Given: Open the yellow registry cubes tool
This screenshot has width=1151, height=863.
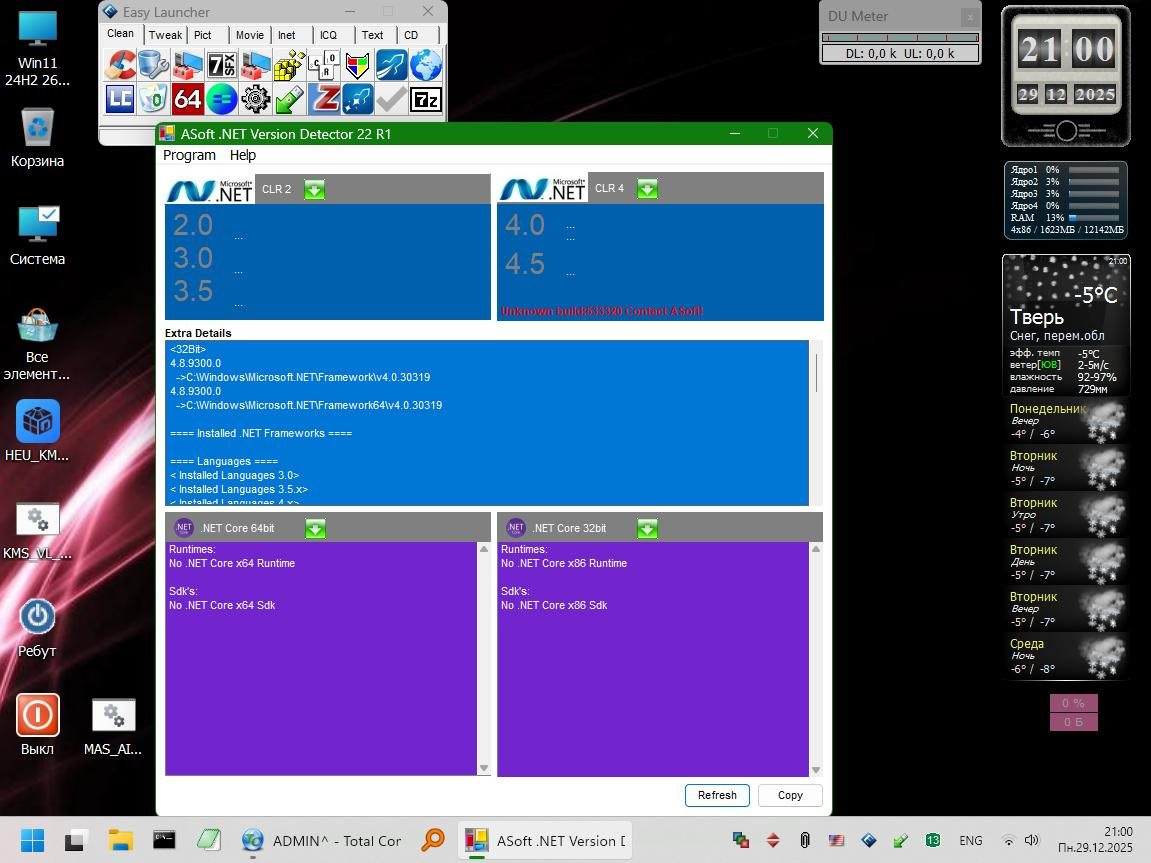Looking at the screenshot, I should tap(290, 65).
